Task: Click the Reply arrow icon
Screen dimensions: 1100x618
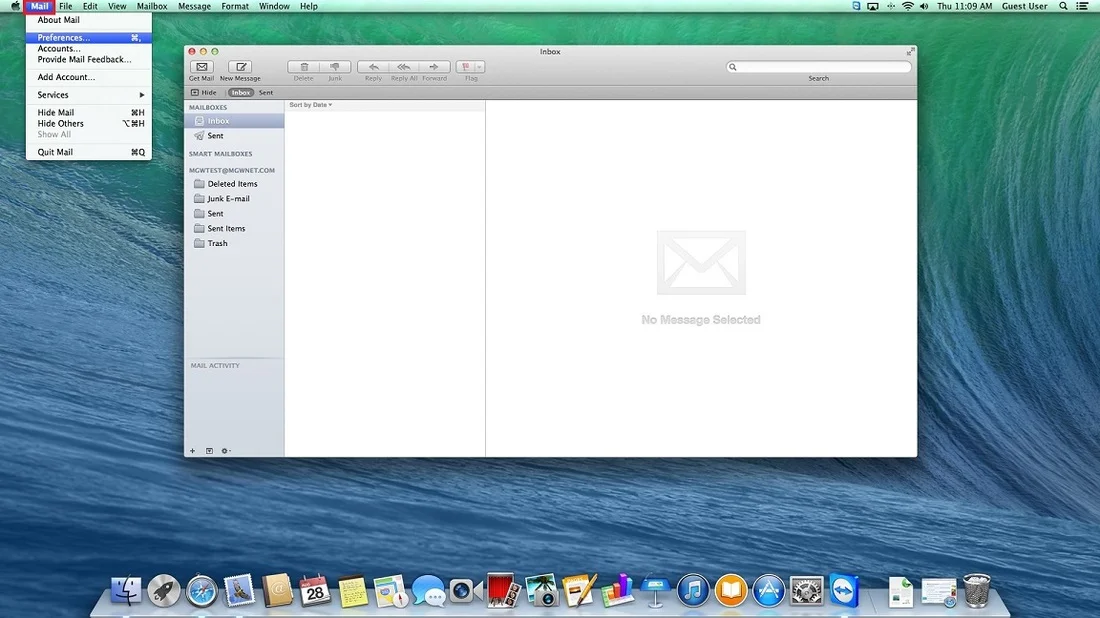Action: [373, 67]
